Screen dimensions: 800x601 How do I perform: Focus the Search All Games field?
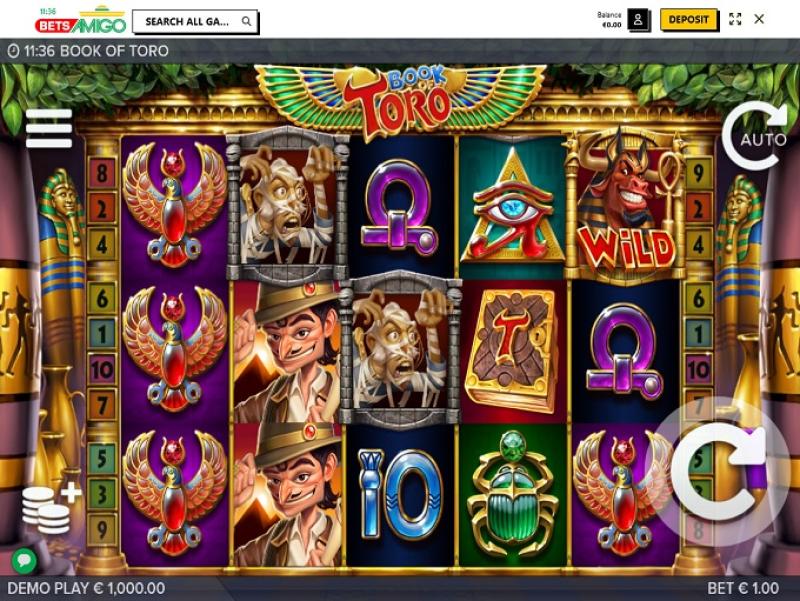point(195,21)
